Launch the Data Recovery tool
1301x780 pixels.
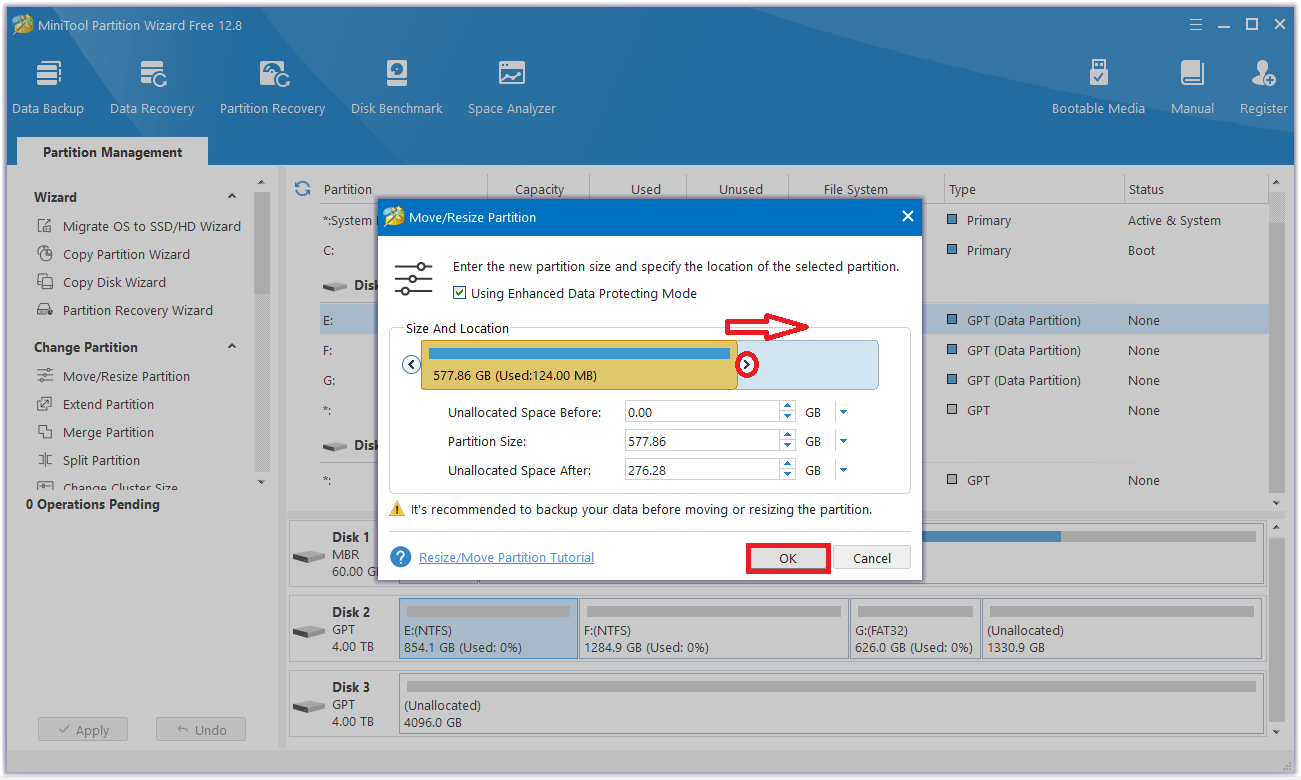pyautogui.click(x=152, y=87)
